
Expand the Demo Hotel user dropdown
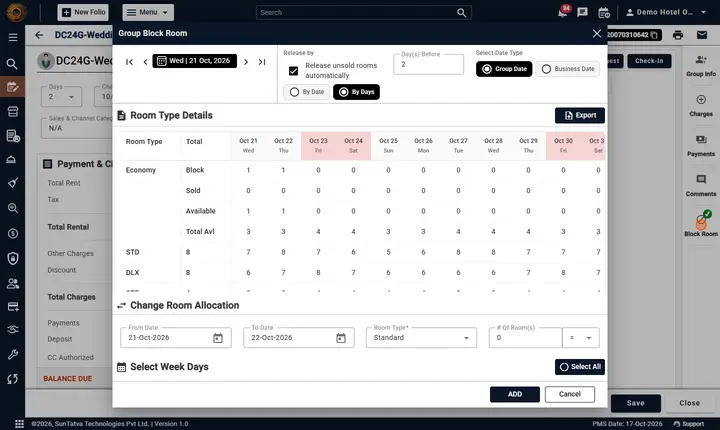666,12
